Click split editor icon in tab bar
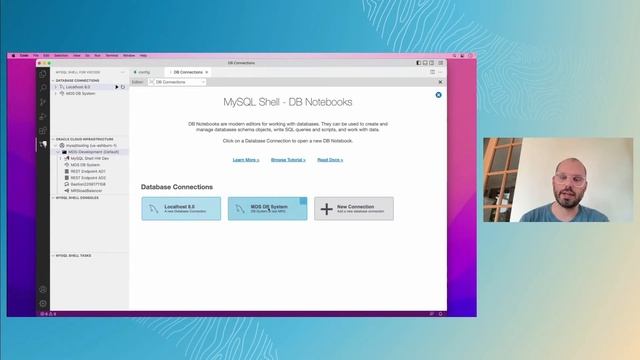640x360 pixels. point(433,72)
